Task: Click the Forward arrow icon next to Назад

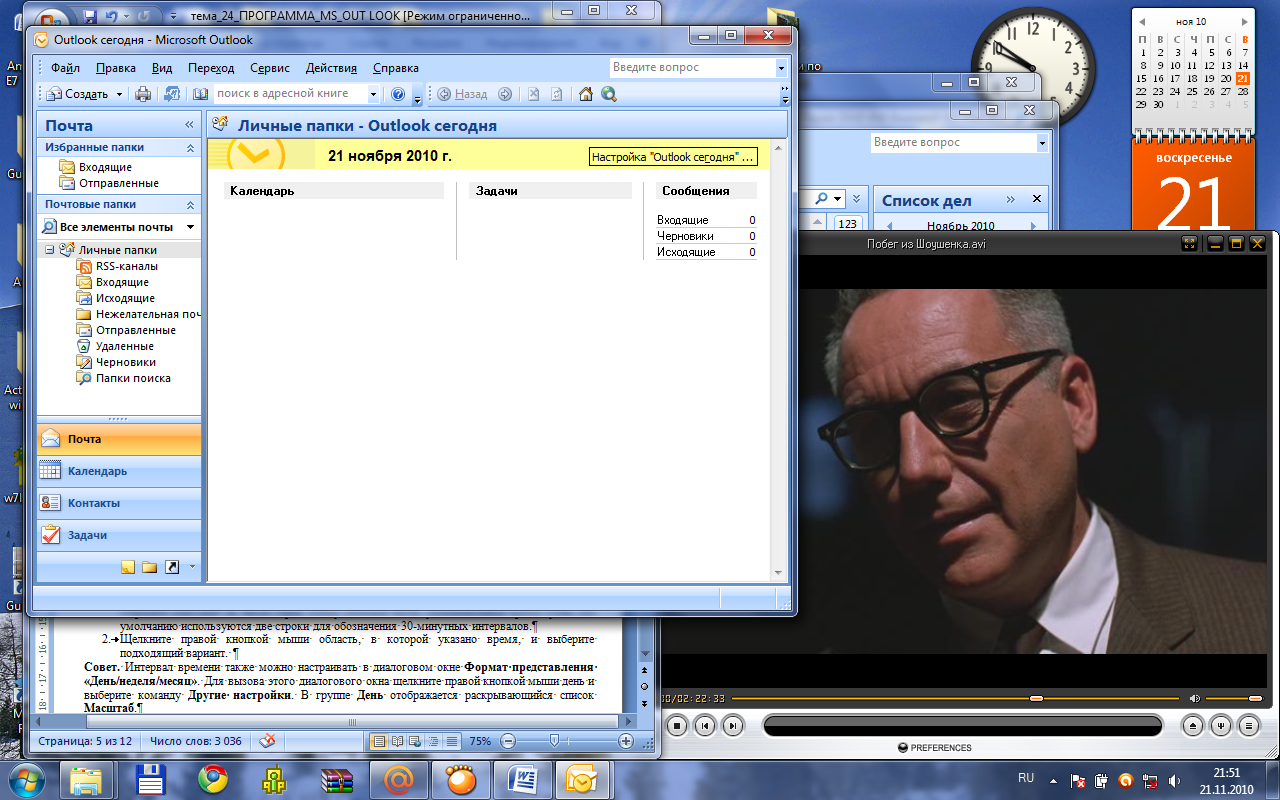Action: tap(505, 94)
